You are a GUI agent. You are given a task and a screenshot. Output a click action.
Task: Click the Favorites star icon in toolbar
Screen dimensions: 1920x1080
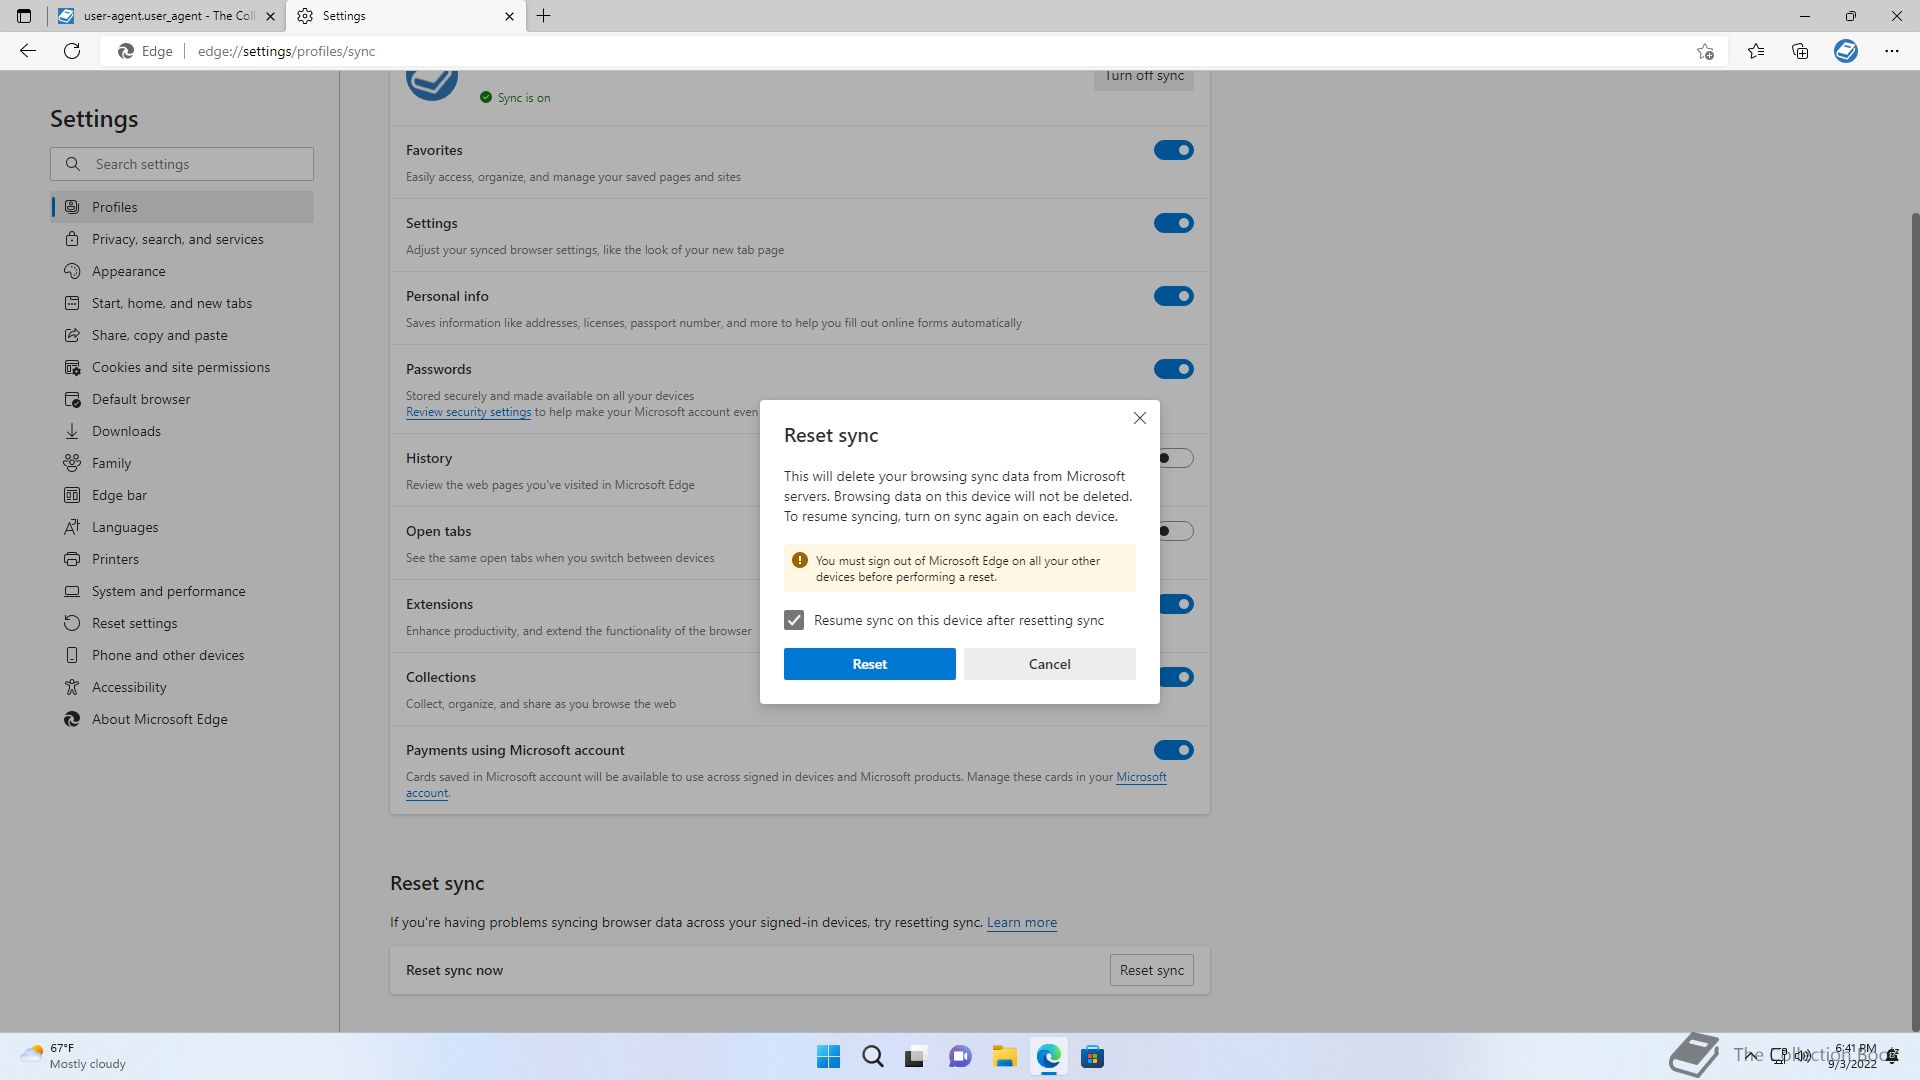pos(1756,51)
